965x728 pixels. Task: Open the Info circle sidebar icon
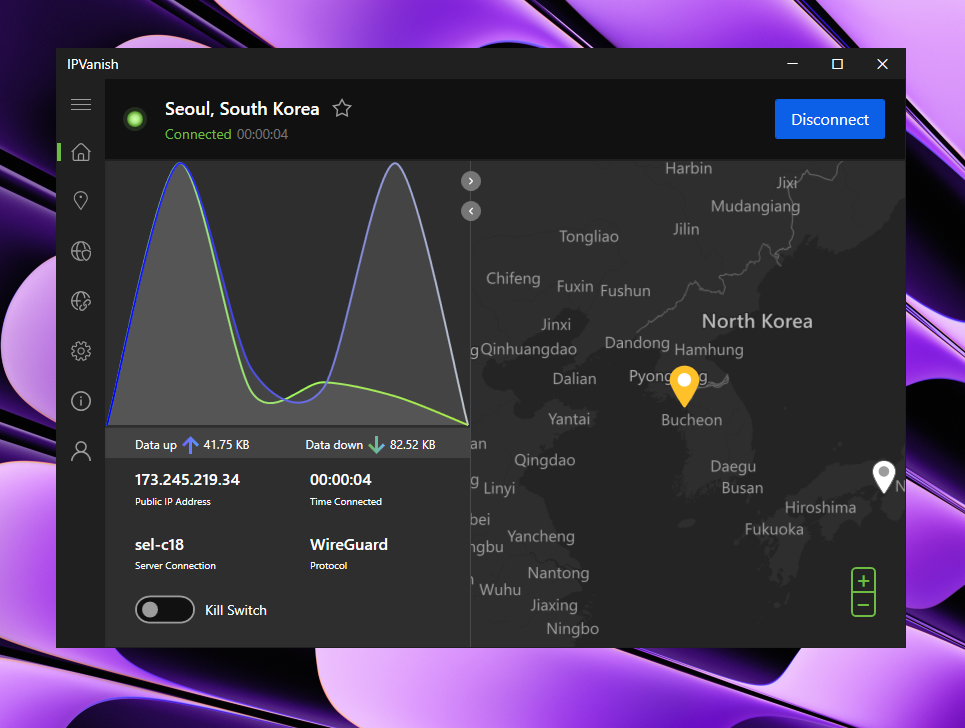(x=81, y=401)
